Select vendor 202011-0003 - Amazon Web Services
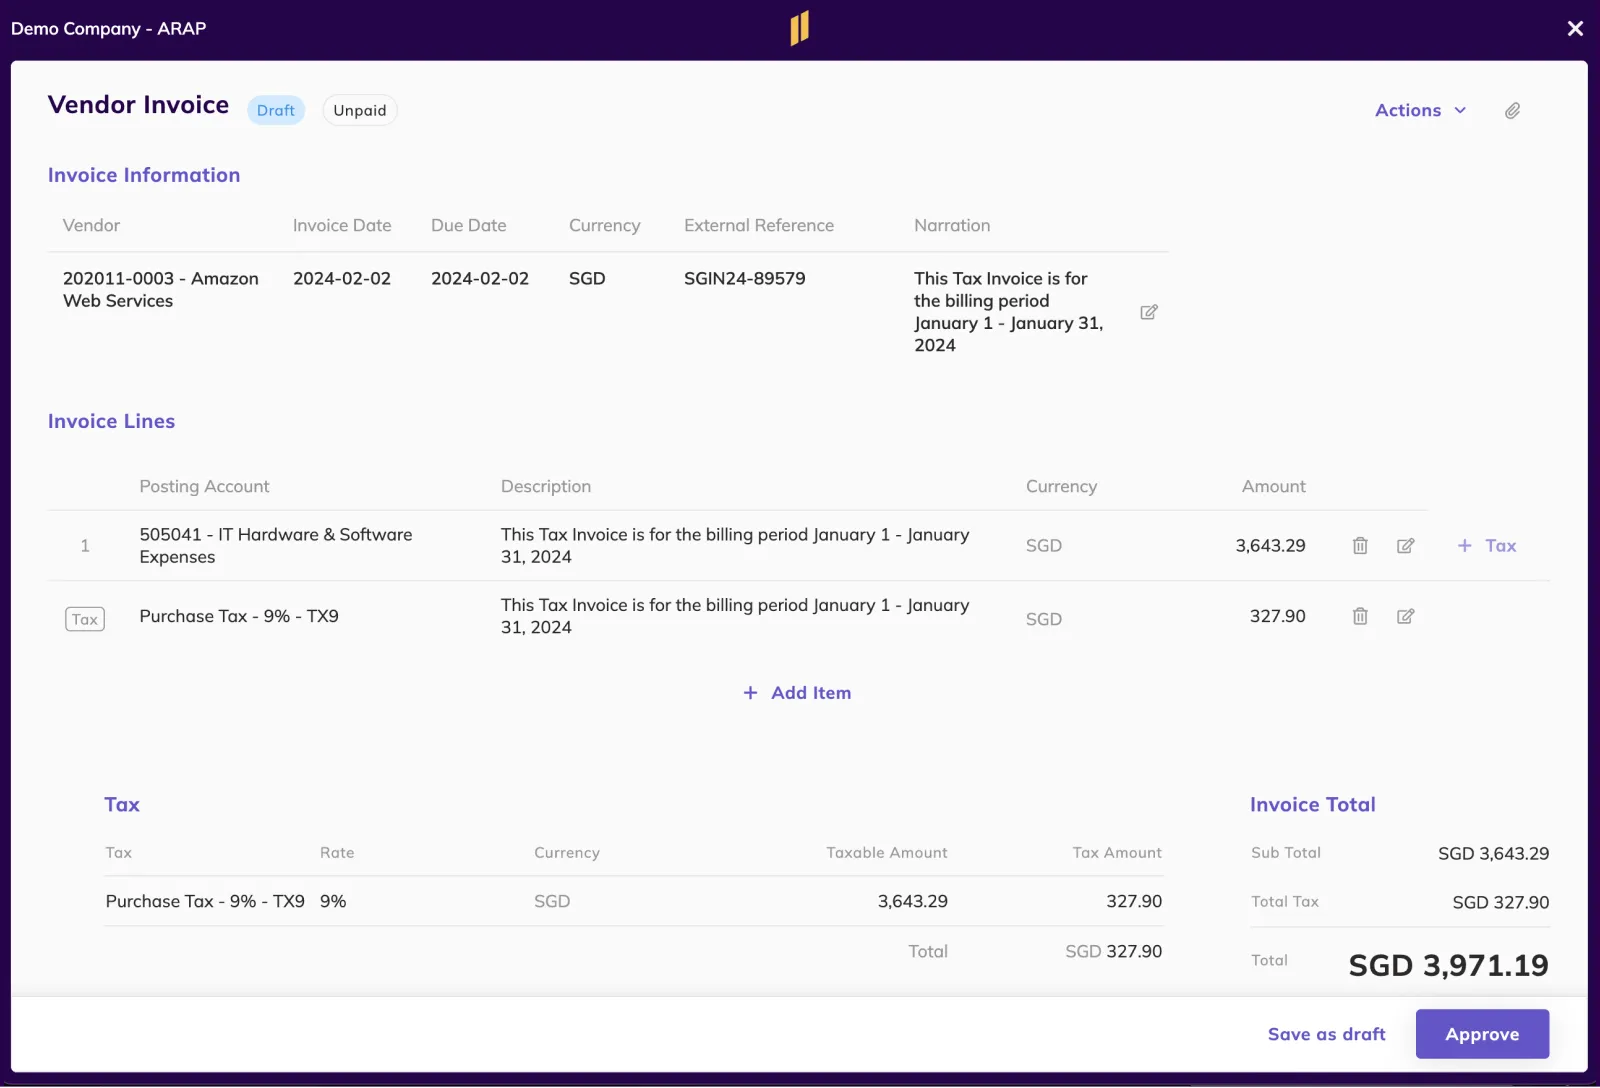This screenshot has height=1088, width=1600. 160,289
